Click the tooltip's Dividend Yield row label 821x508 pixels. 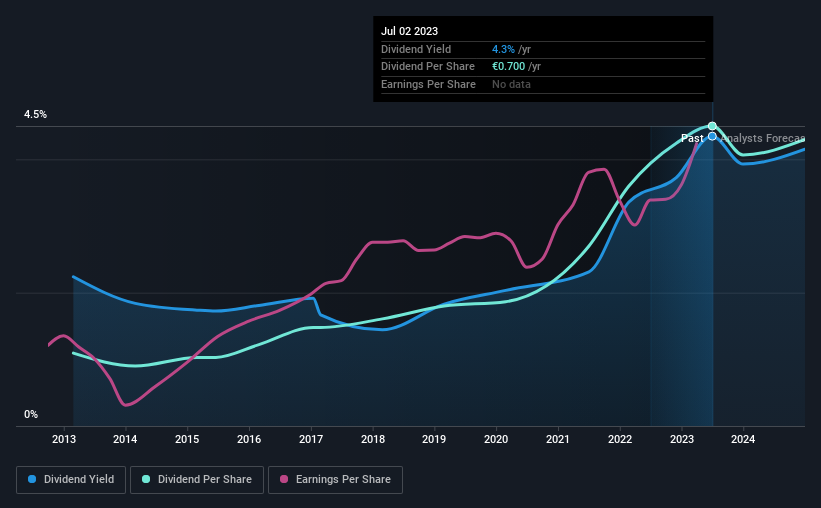[x=416, y=49]
